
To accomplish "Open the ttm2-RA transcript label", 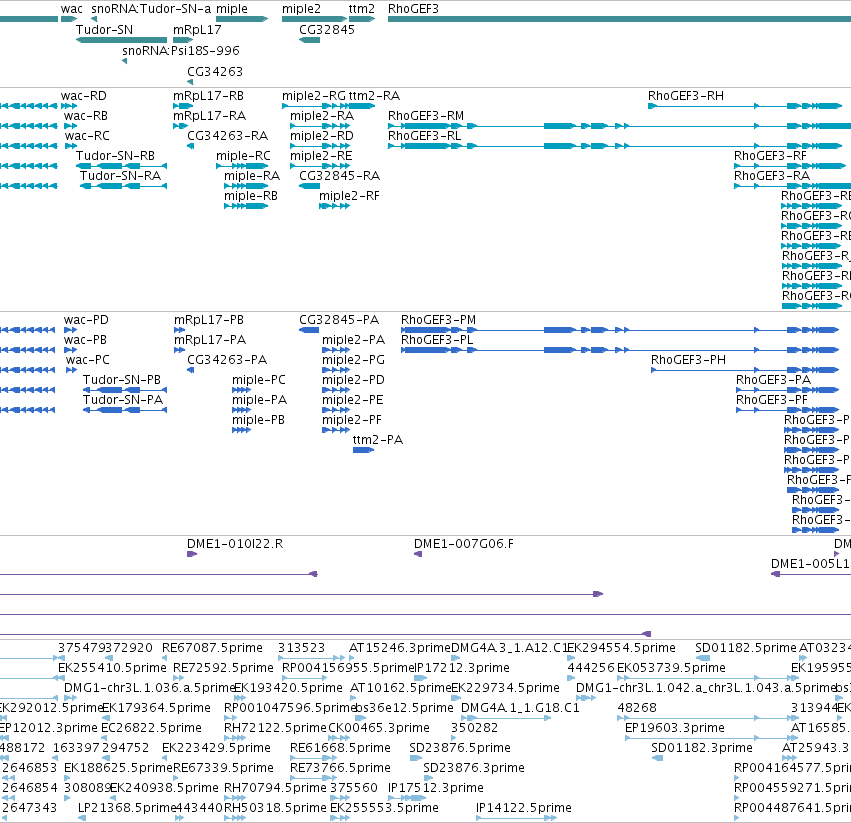I will [x=374, y=96].
